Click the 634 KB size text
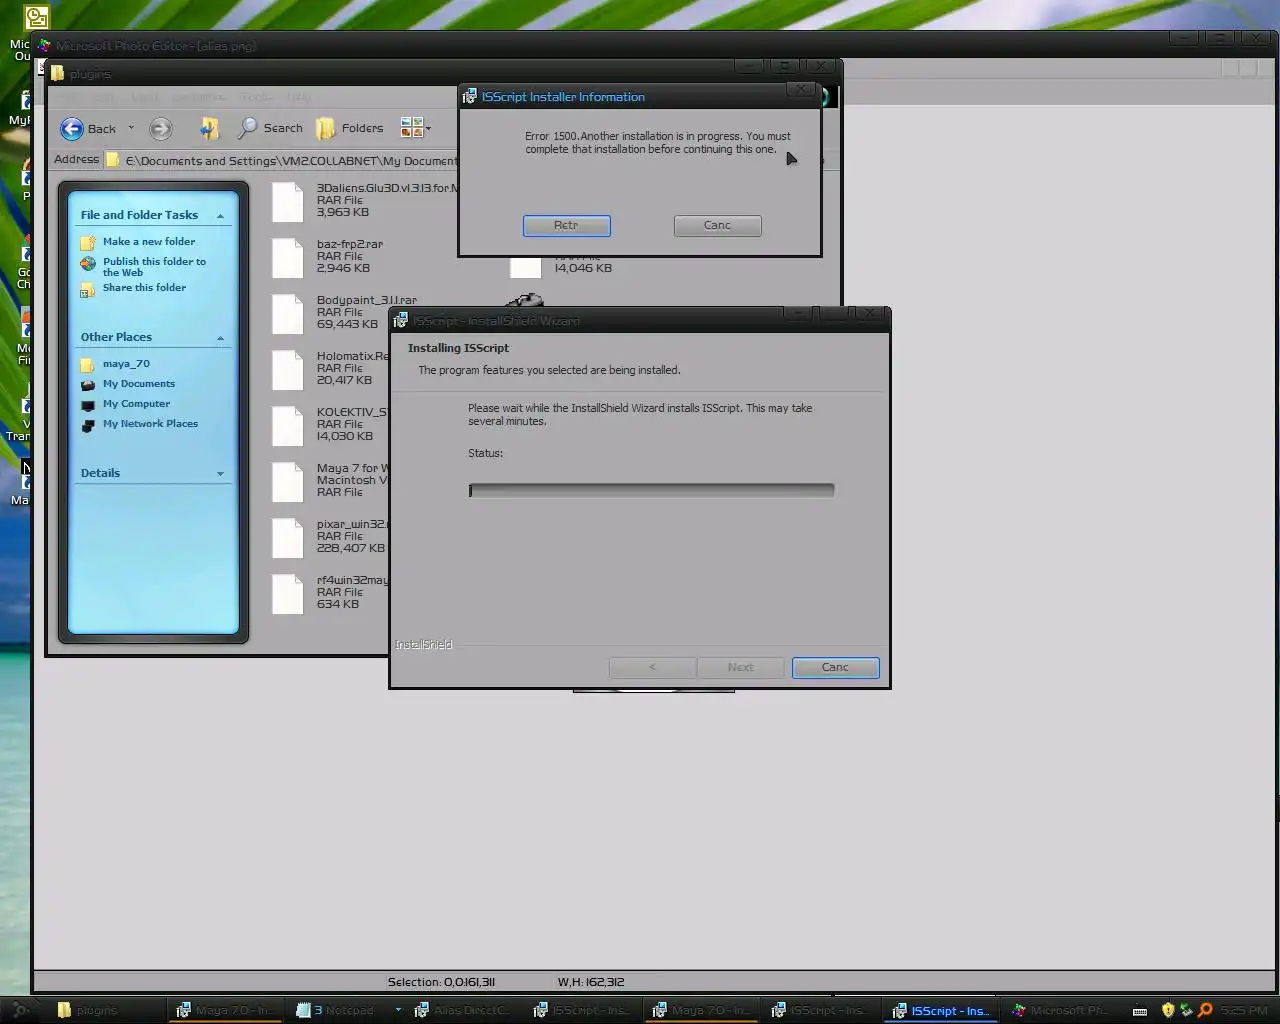 pos(337,605)
